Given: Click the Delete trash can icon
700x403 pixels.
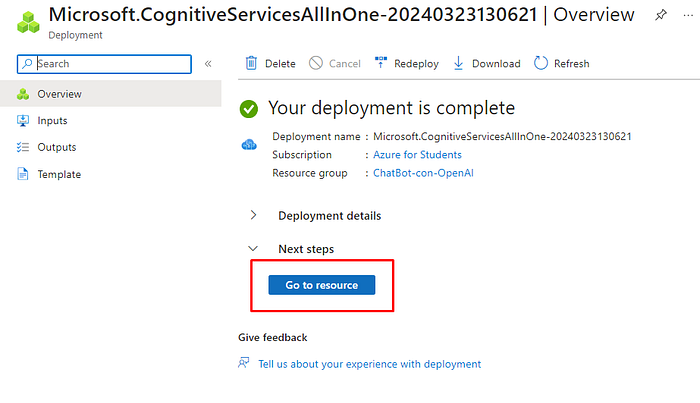Looking at the screenshot, I should click(x=251, y=63).
